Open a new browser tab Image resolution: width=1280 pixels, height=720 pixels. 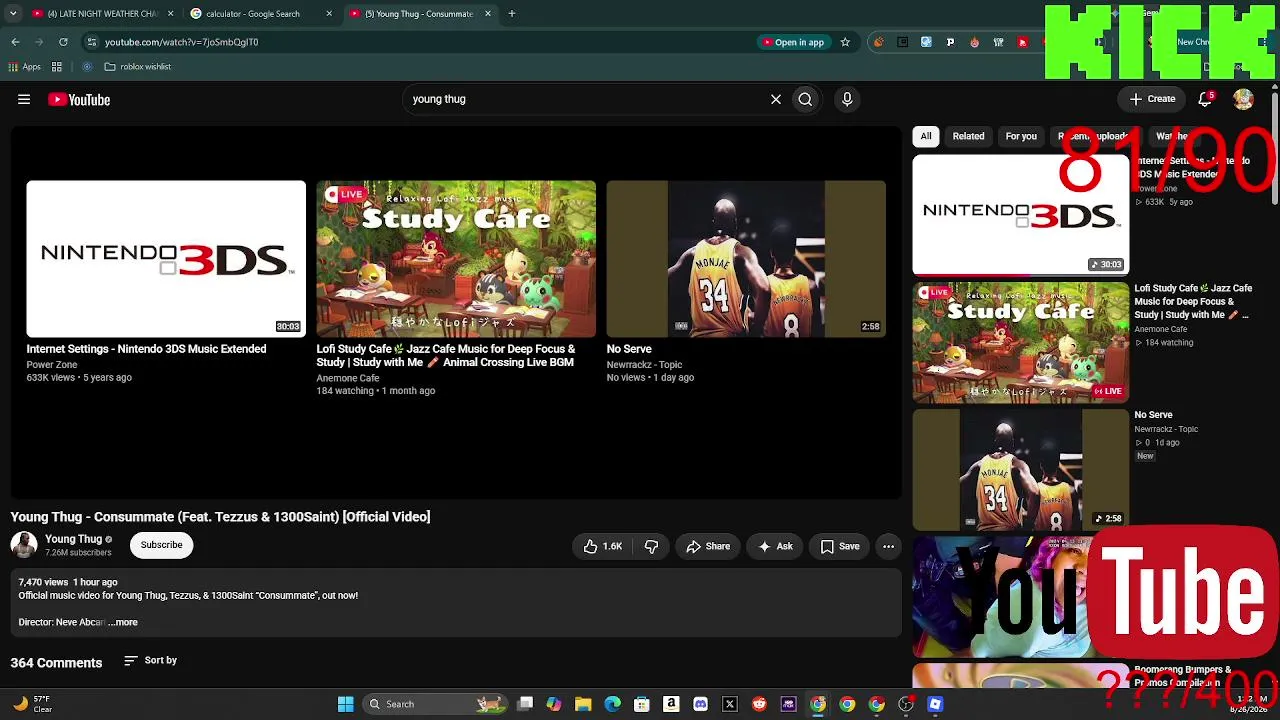tap(512, 14)
